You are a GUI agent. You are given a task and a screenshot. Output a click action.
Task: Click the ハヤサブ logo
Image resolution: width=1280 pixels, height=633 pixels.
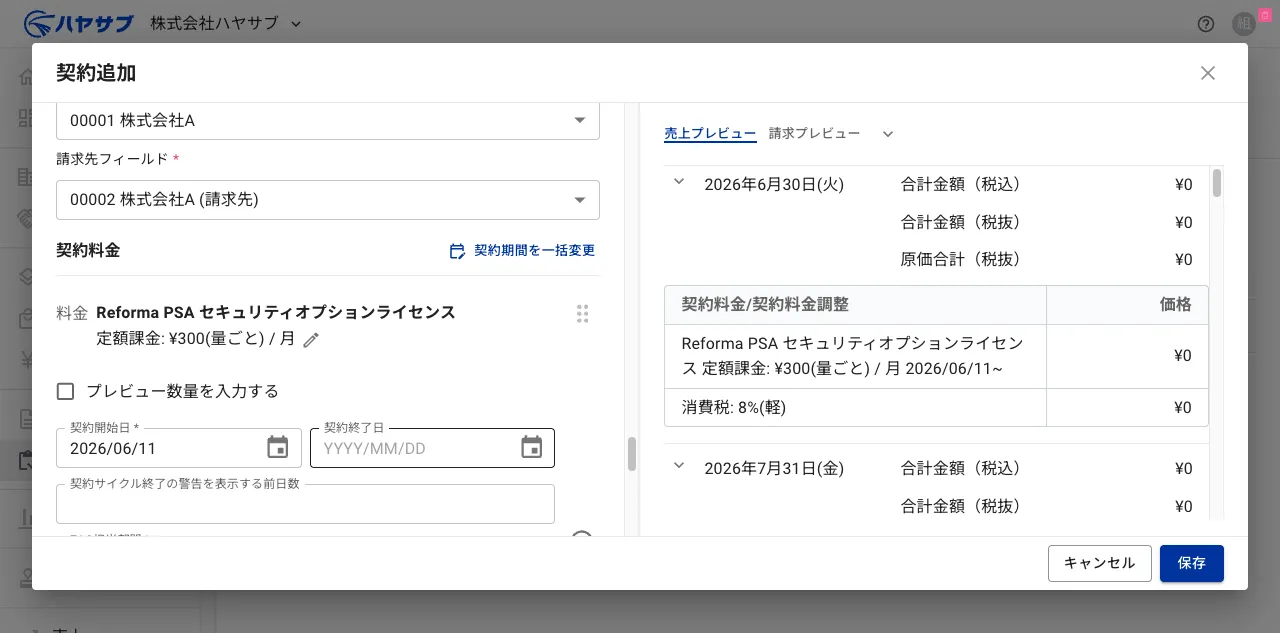(79, 23)
